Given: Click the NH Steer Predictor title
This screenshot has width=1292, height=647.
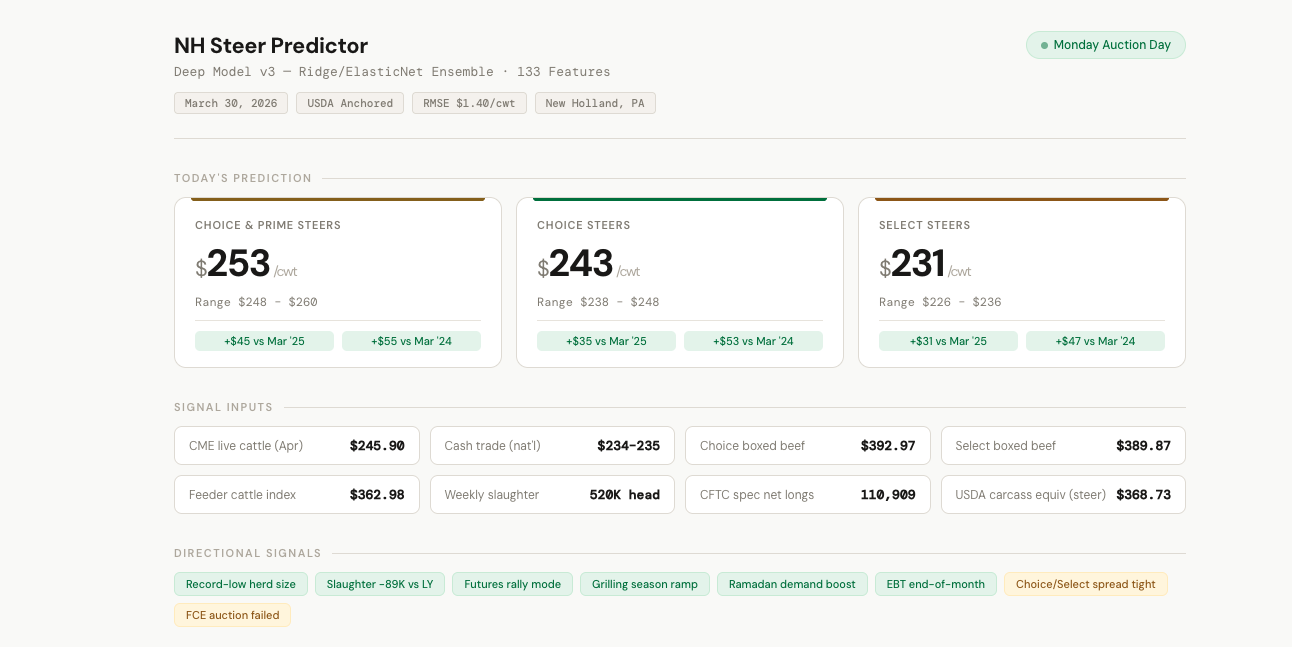Looking at the screenshot, I should 271,45.
